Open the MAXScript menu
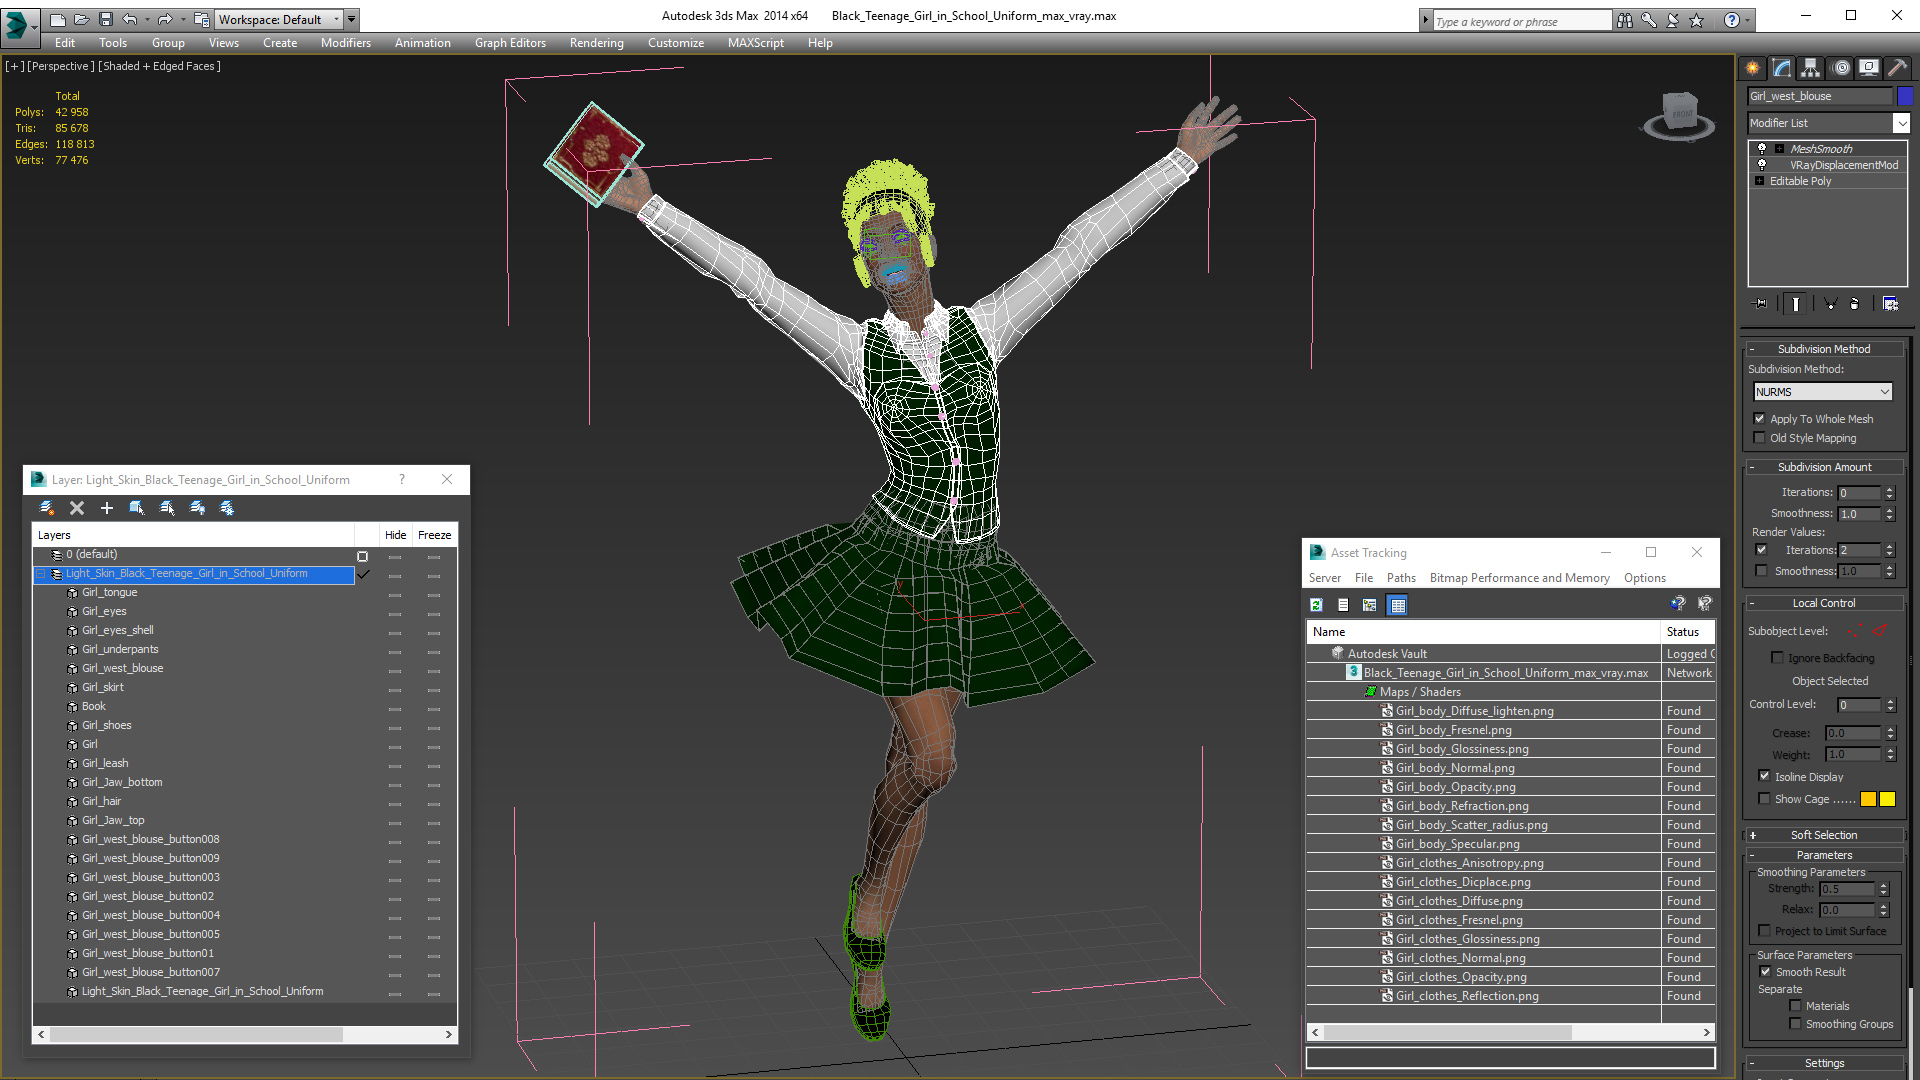This screenshot has height=1080, width=1920. click(x=755, y=43)
